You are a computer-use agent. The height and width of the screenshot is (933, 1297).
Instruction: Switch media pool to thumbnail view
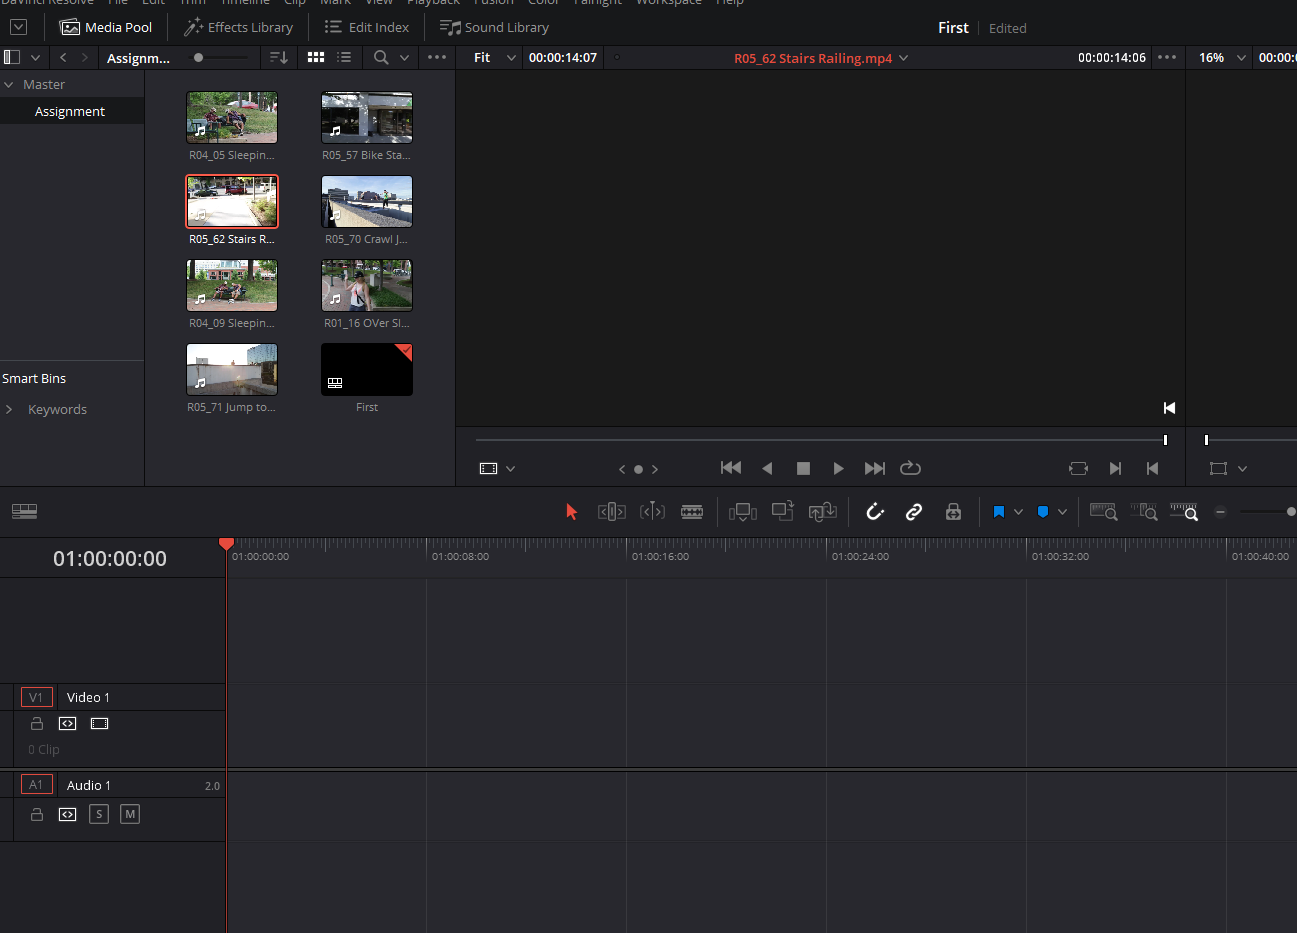click(x=316, y=57)
